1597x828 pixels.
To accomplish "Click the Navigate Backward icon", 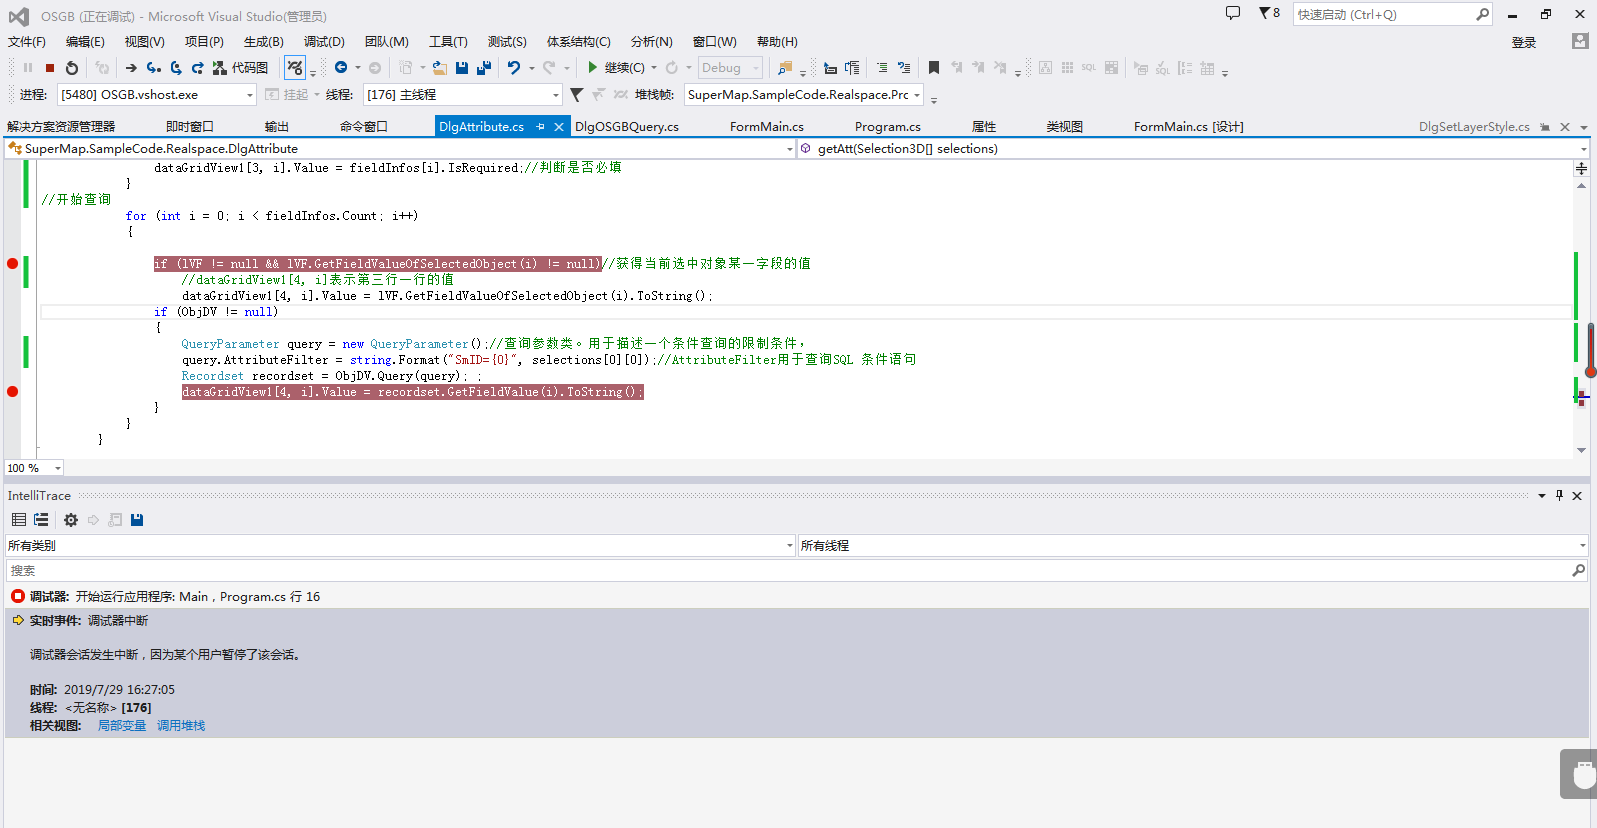I will click(341, 68).
